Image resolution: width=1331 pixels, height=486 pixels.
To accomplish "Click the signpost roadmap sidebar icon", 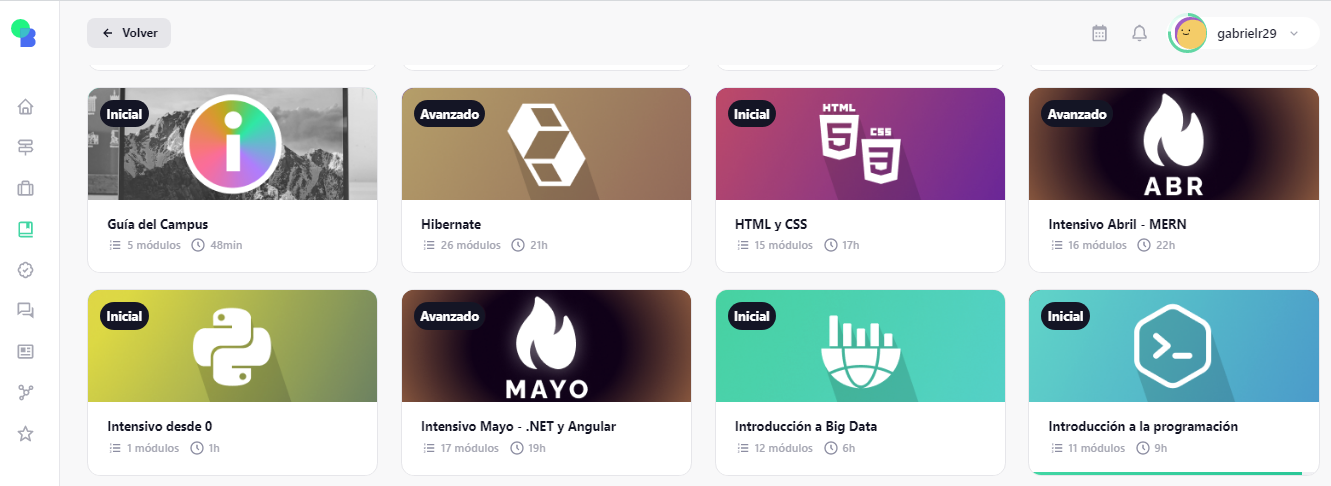I will (26, 147).
